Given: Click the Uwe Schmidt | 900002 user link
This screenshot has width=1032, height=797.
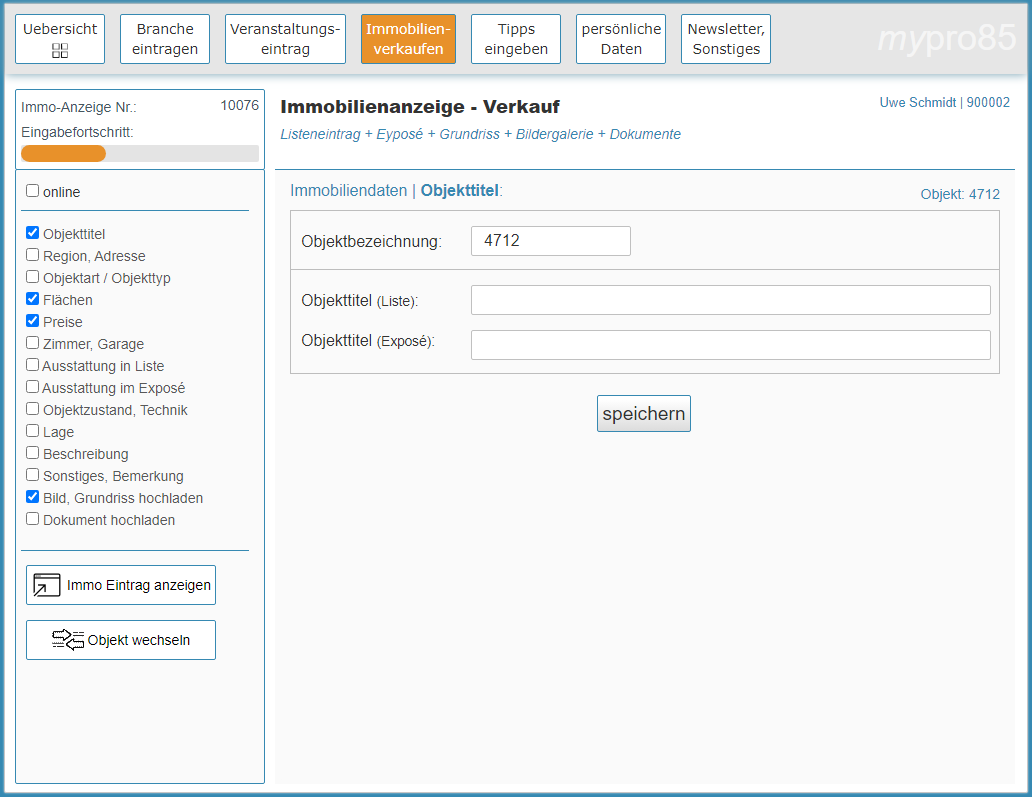Looking at the screenshot, I should tap(944, 102).
